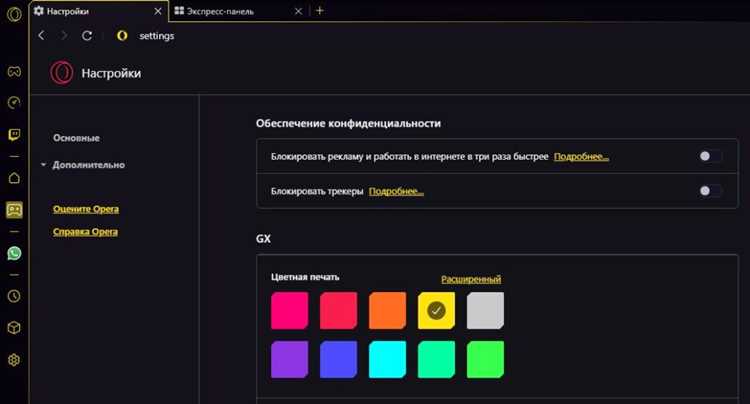Select the light gray color swatch
This screenshot has height=404, width=750.
click(485, 311)
